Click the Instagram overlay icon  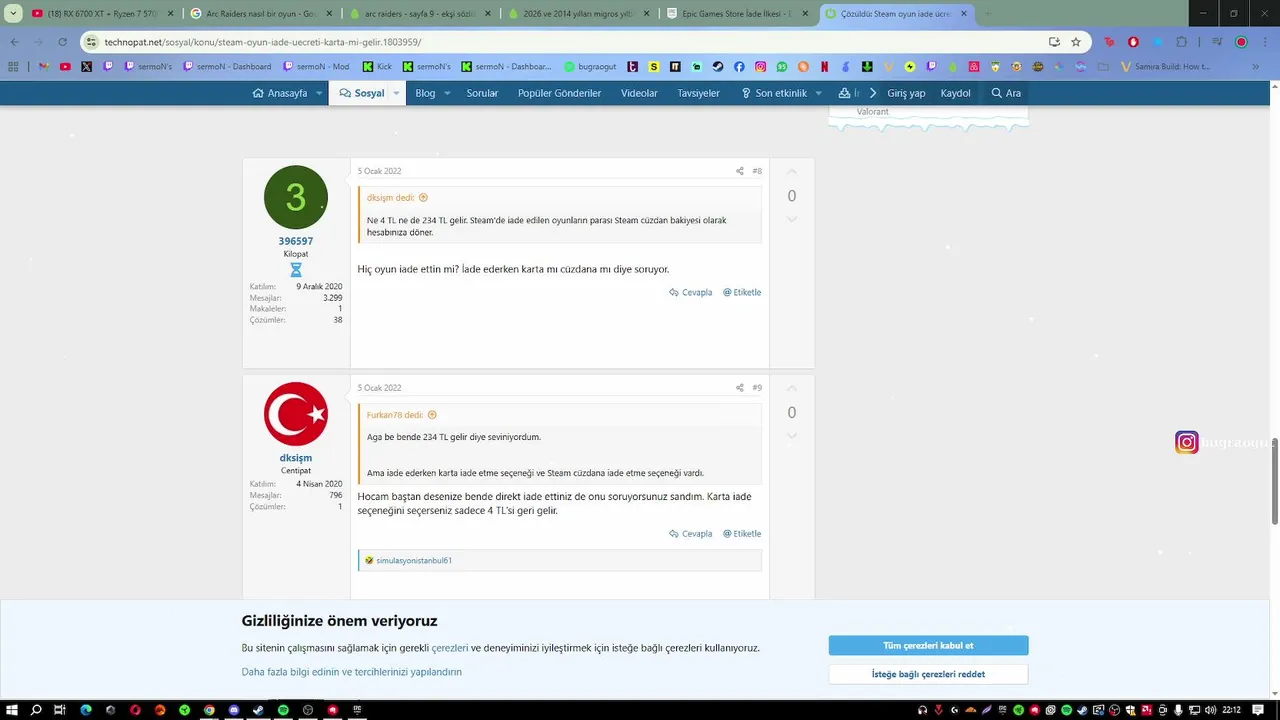1187,442
